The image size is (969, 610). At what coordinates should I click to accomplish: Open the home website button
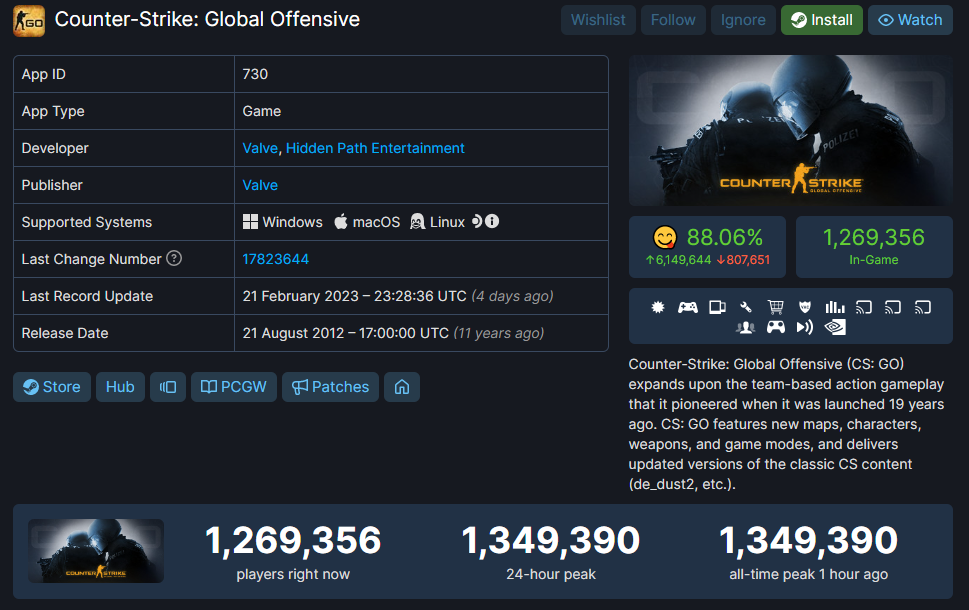402,387
